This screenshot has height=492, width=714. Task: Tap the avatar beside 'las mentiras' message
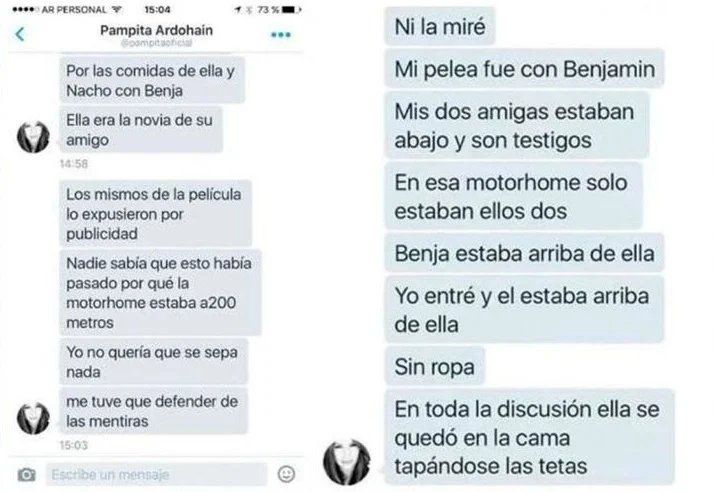pos(33,418)
